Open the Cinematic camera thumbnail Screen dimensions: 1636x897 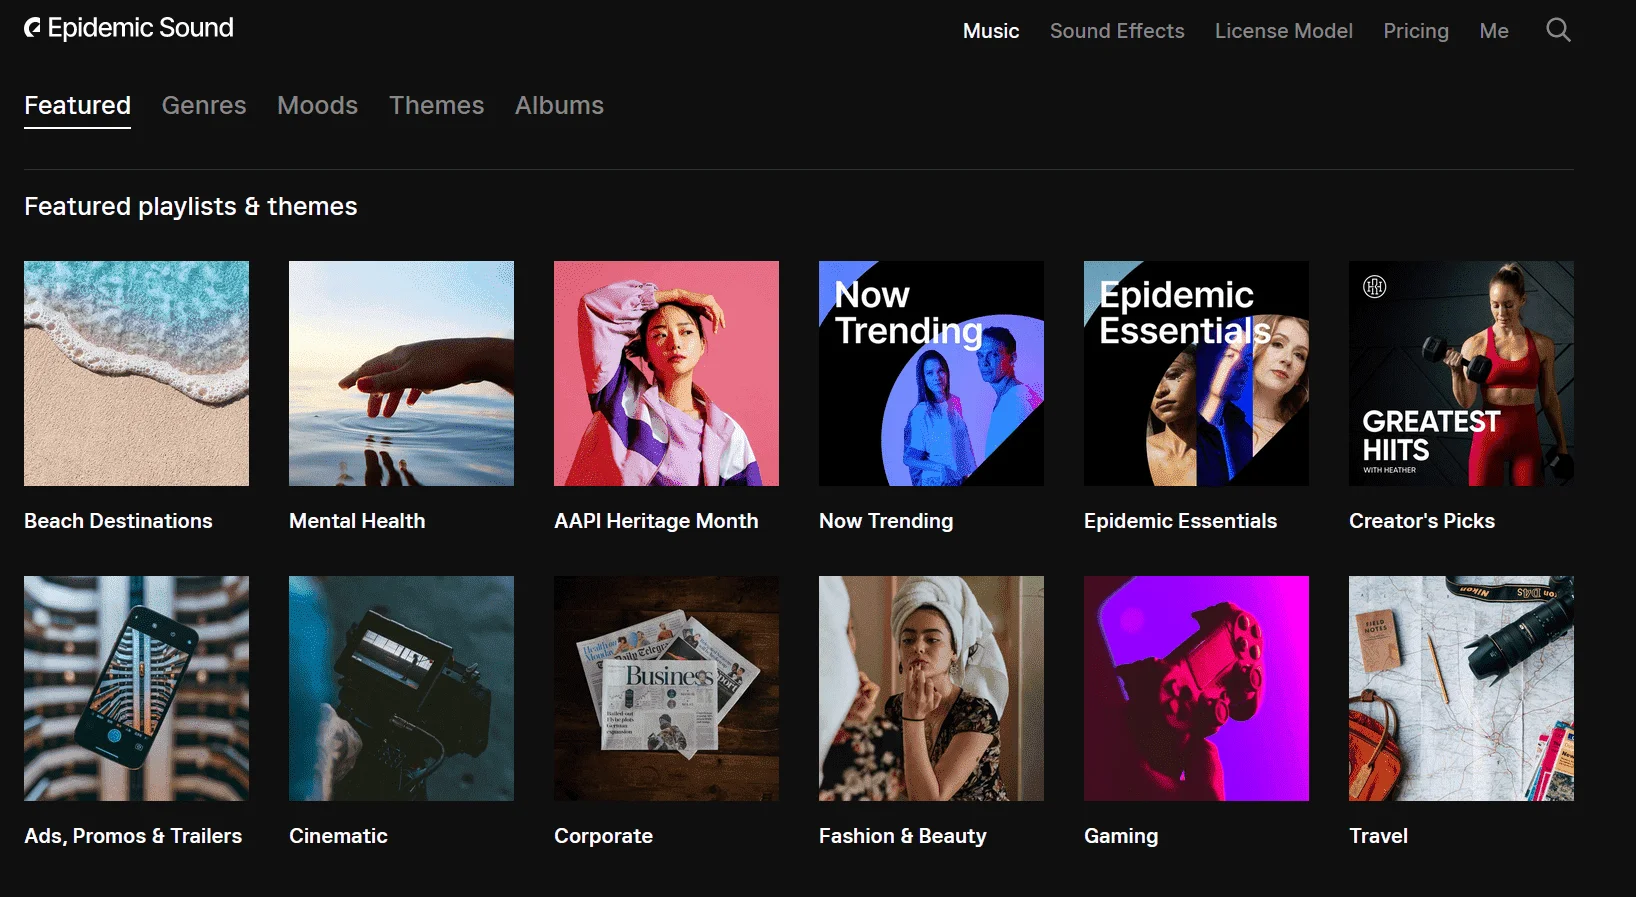401,688
